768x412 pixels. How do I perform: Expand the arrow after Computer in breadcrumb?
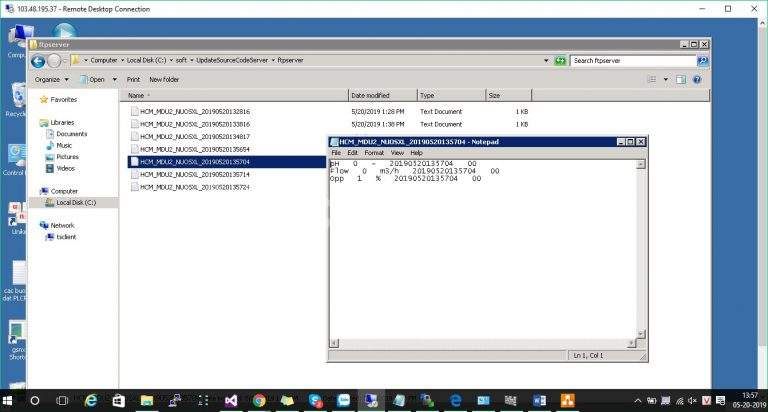[122, 60]
